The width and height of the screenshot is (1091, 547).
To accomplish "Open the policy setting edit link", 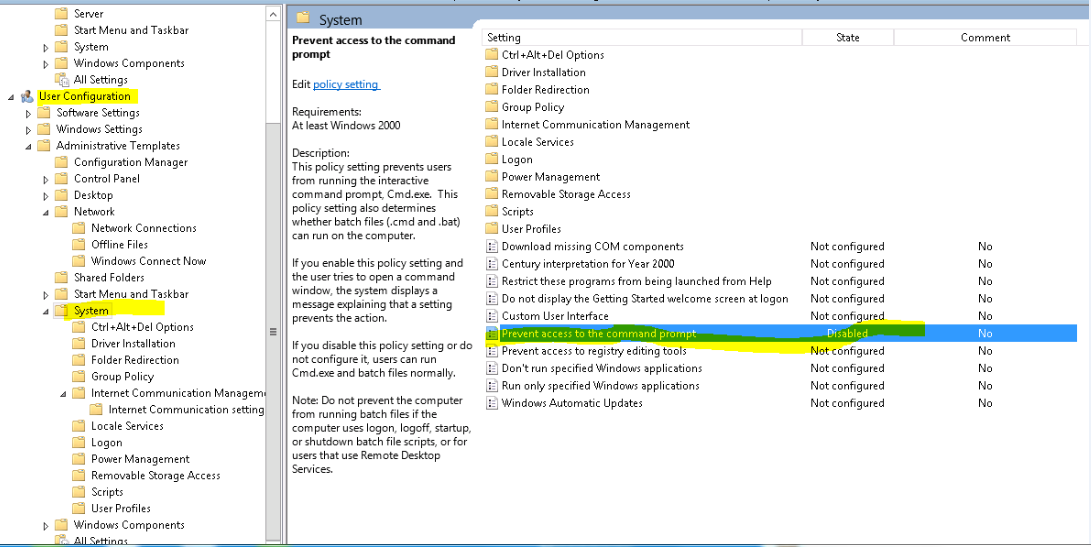I will pyautogui.click(x=346, y=84).
